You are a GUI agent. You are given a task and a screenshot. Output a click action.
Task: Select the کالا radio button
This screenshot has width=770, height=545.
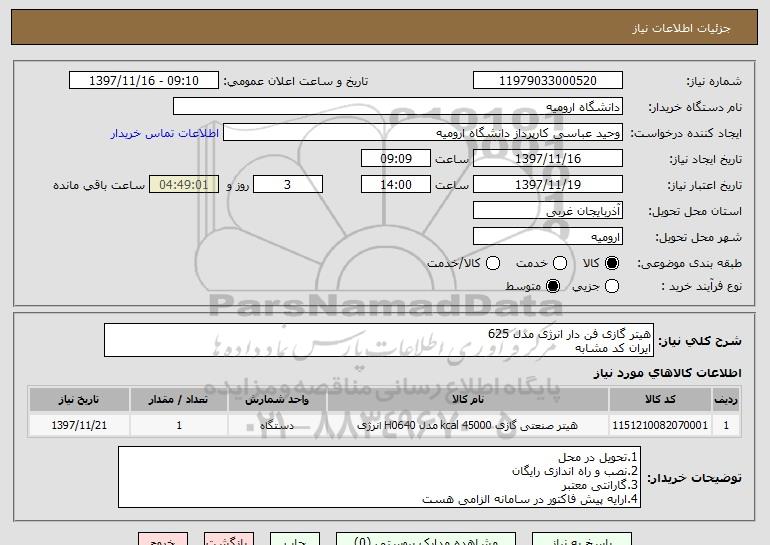click(x=612, y=263)
